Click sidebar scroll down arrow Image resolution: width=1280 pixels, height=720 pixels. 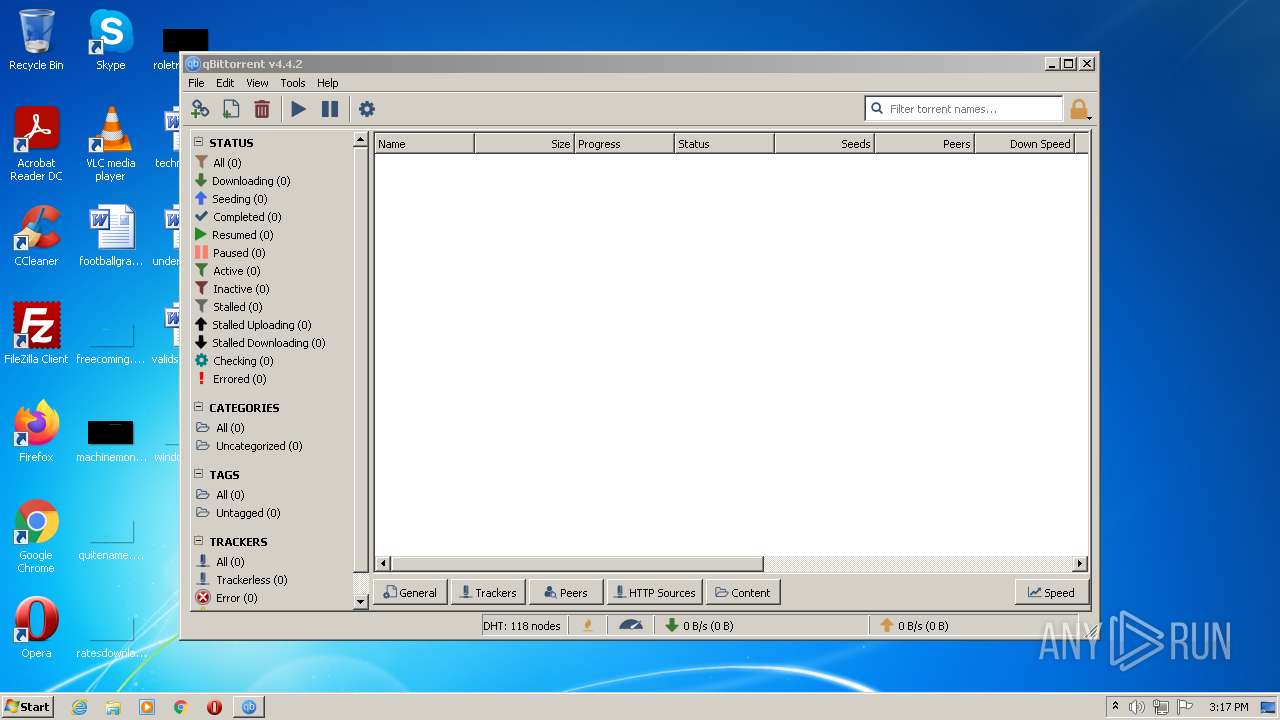point(361,602)
